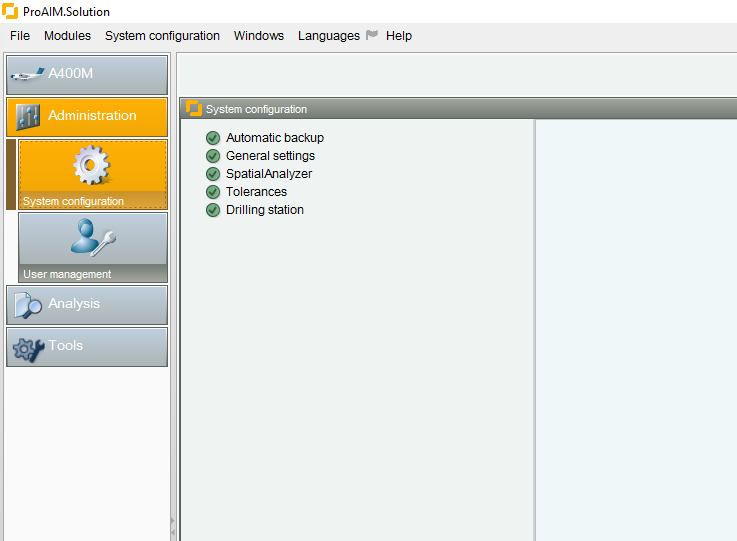The image size is (737, 541).
Task: Click the sidebar collapse arrows on the splitter
Action: click(172, 526)
